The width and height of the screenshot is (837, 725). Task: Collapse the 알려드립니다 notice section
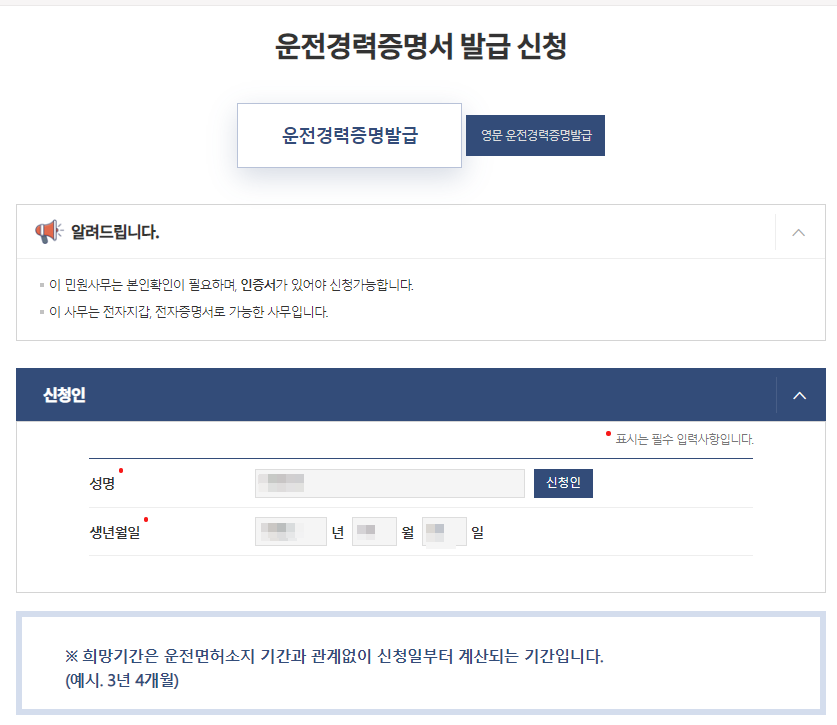click(799, 232)
